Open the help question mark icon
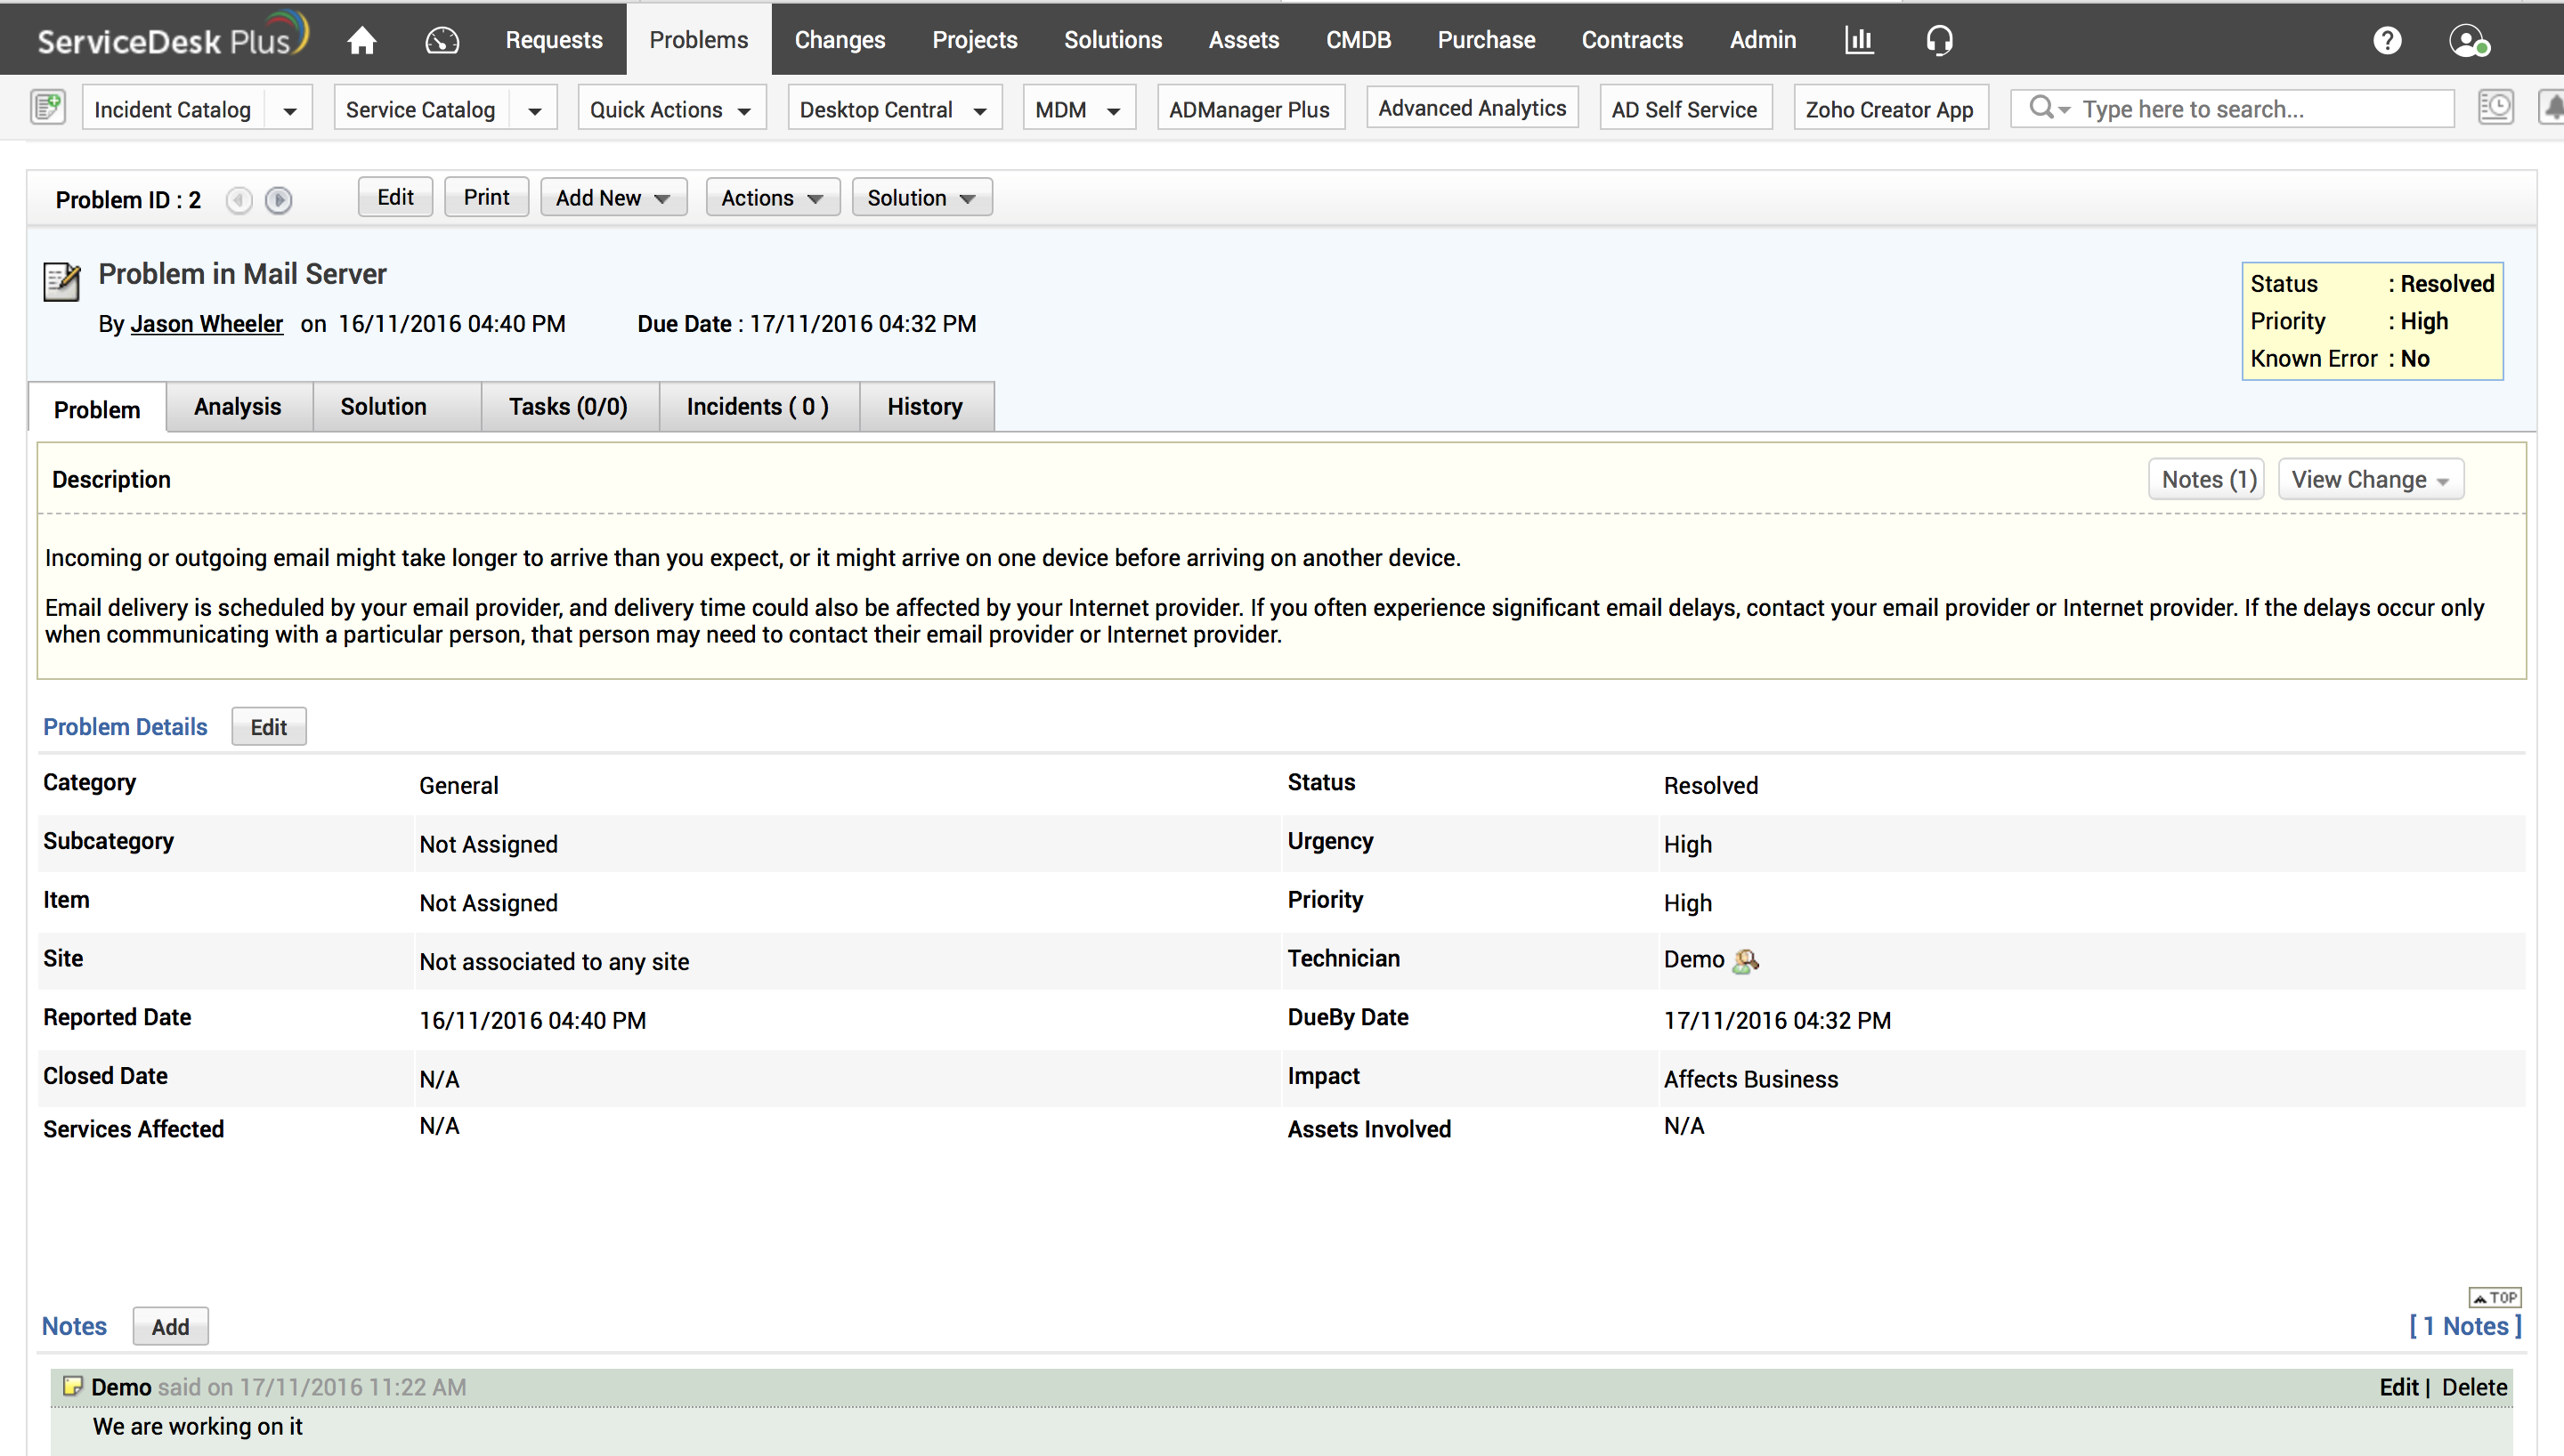 coord(2387,40)
